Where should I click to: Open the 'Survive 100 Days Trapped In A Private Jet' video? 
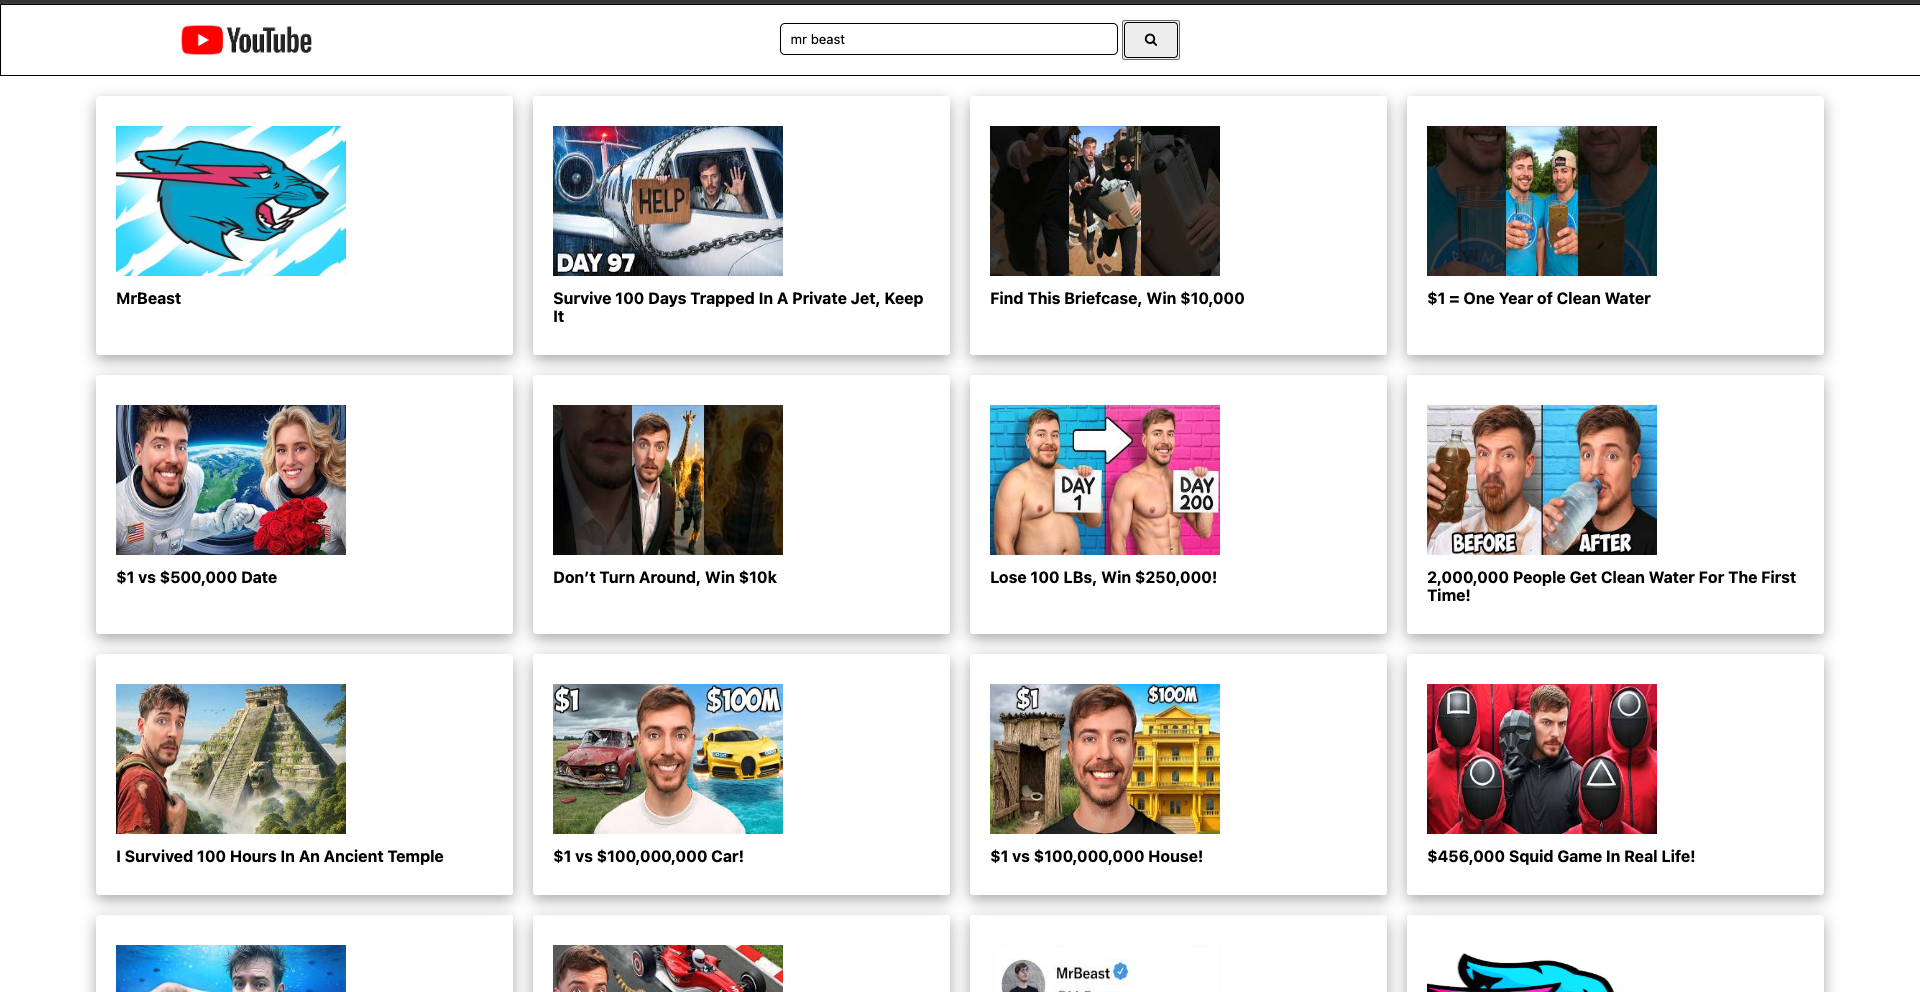pyautogui.click(x=667, y=200)
